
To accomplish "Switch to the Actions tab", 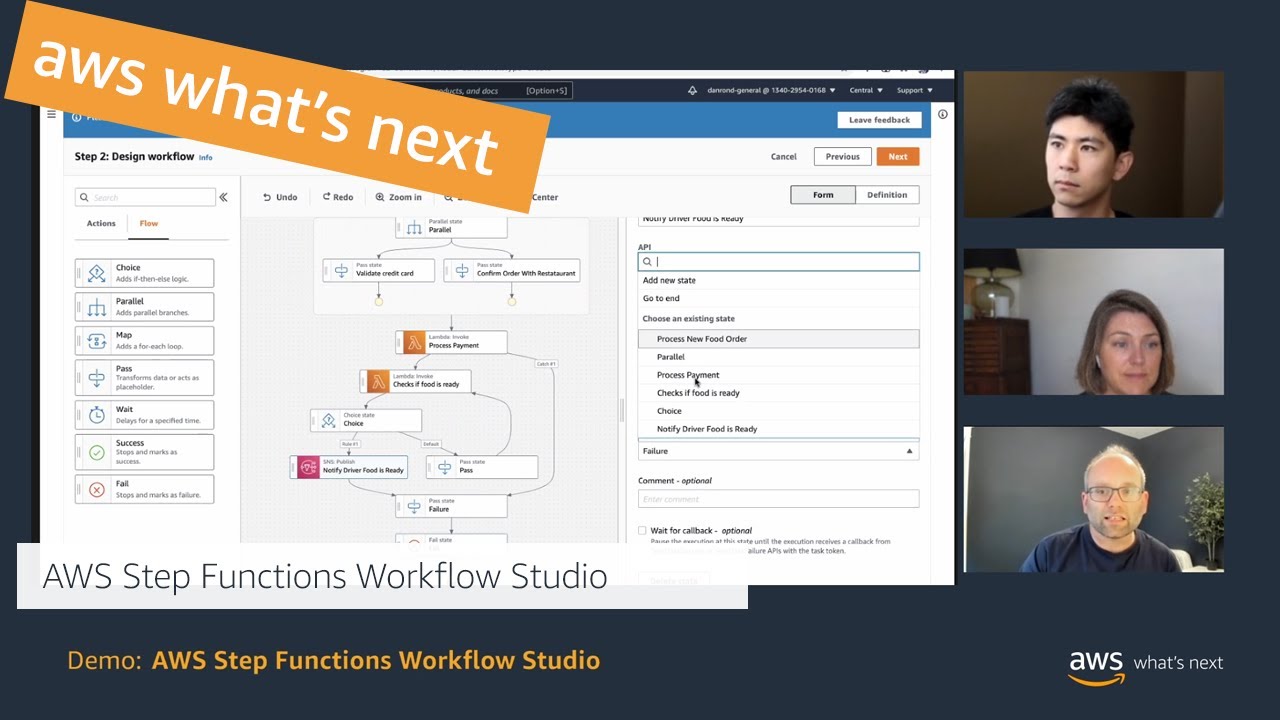I will (x=101, y=224).
